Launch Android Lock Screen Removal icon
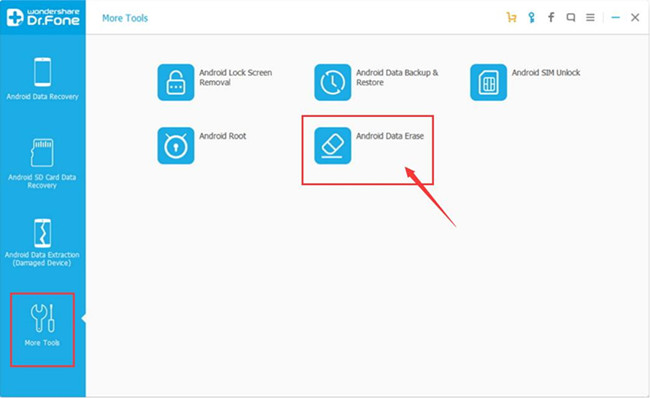Image resolution: width=650 pixels, height=398 pixels. coord(176,82)
